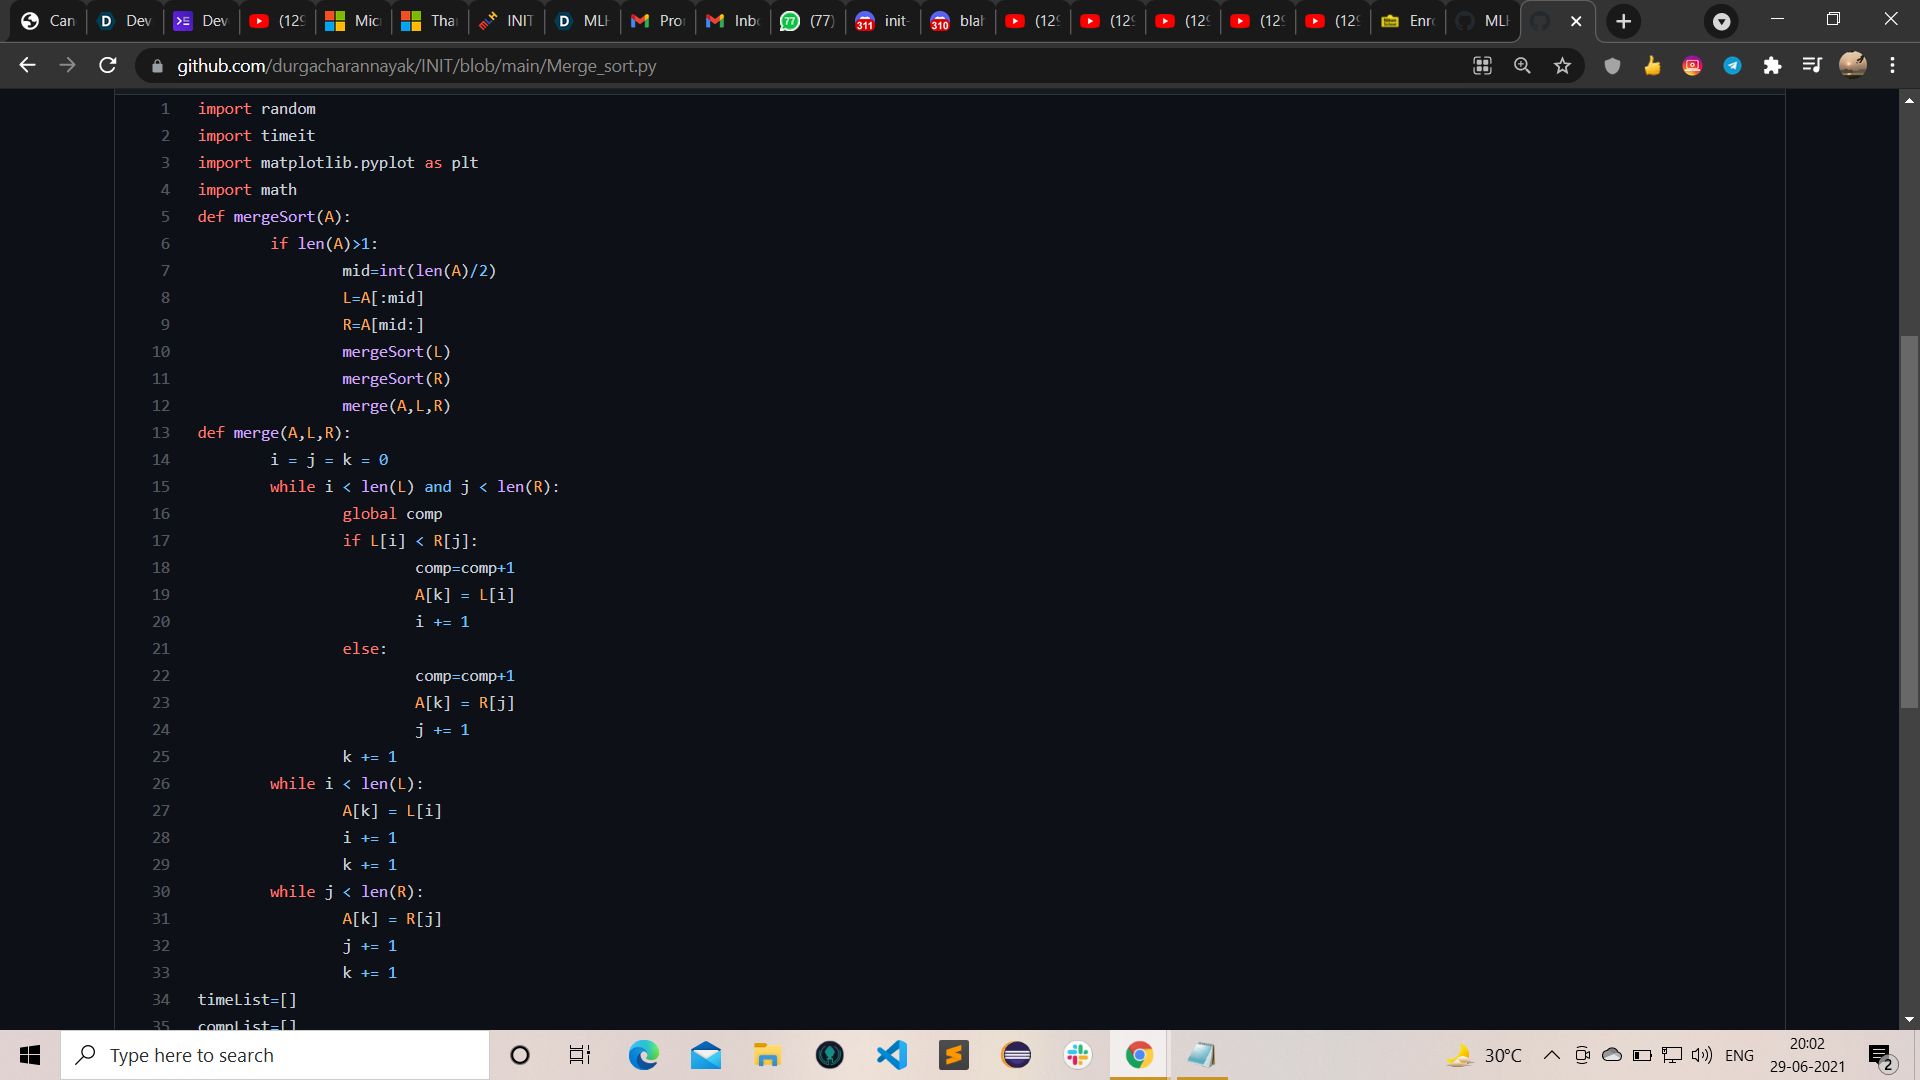Open the Extensions puzzle piece icon
1920x1080 pixels.
pos(1772,65)
